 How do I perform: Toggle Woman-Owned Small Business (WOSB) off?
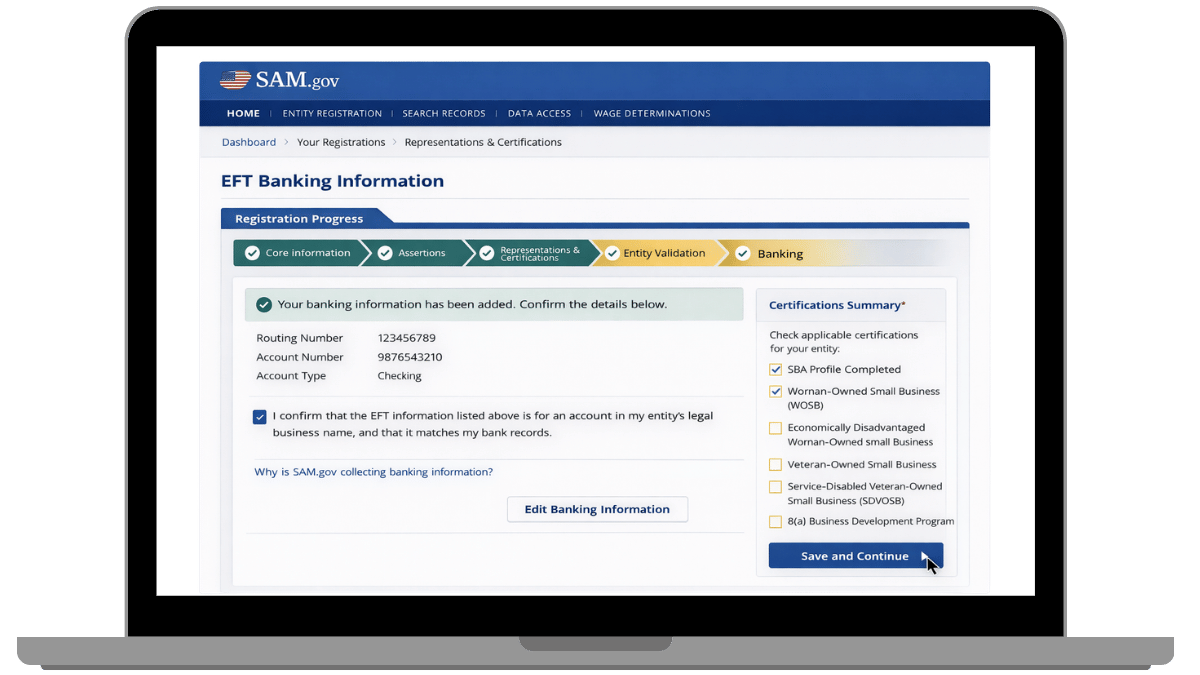[x=775, y=391]
